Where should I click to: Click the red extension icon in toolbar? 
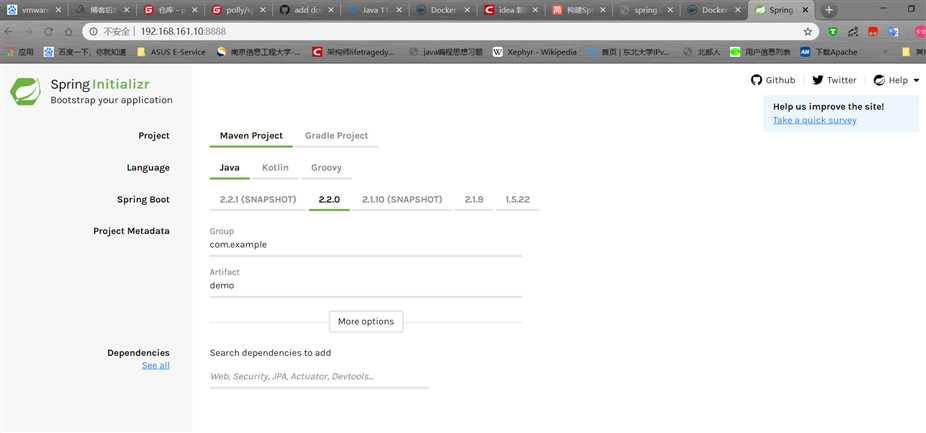pos(873,31)
